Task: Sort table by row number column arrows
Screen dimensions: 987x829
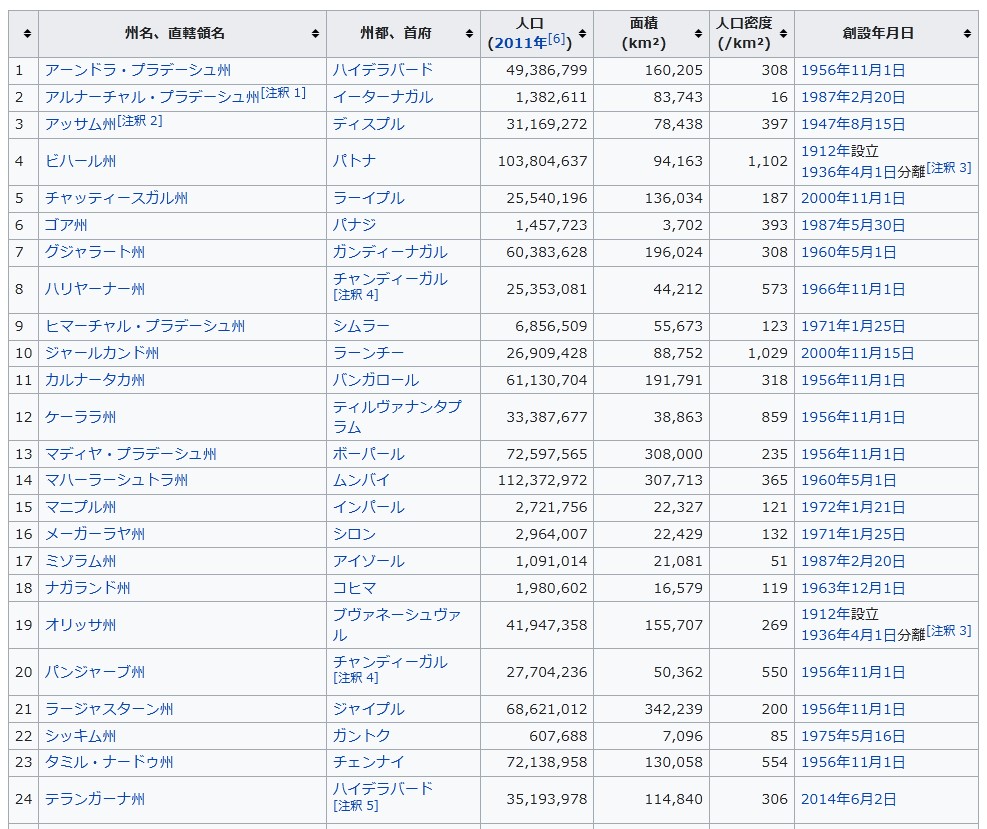Action: coord(24,34)
